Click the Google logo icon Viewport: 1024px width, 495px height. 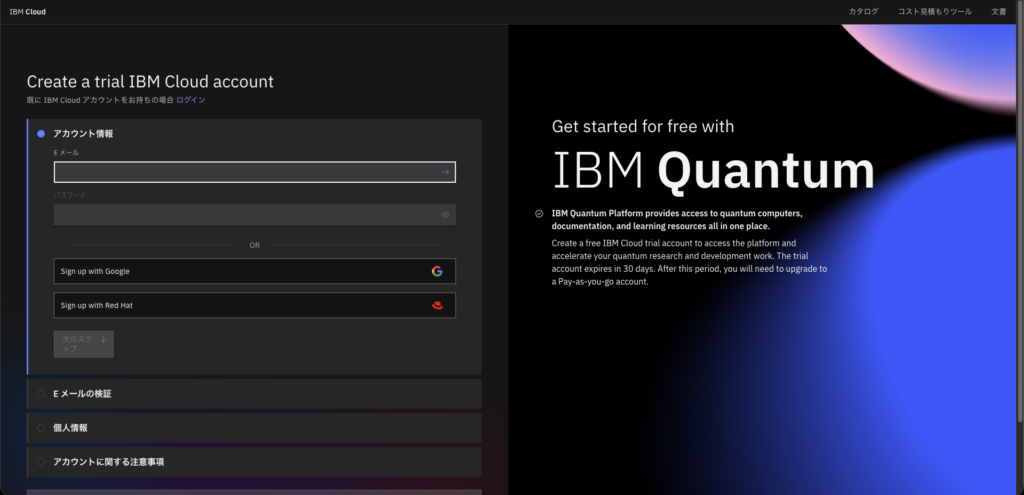[437, 271]
